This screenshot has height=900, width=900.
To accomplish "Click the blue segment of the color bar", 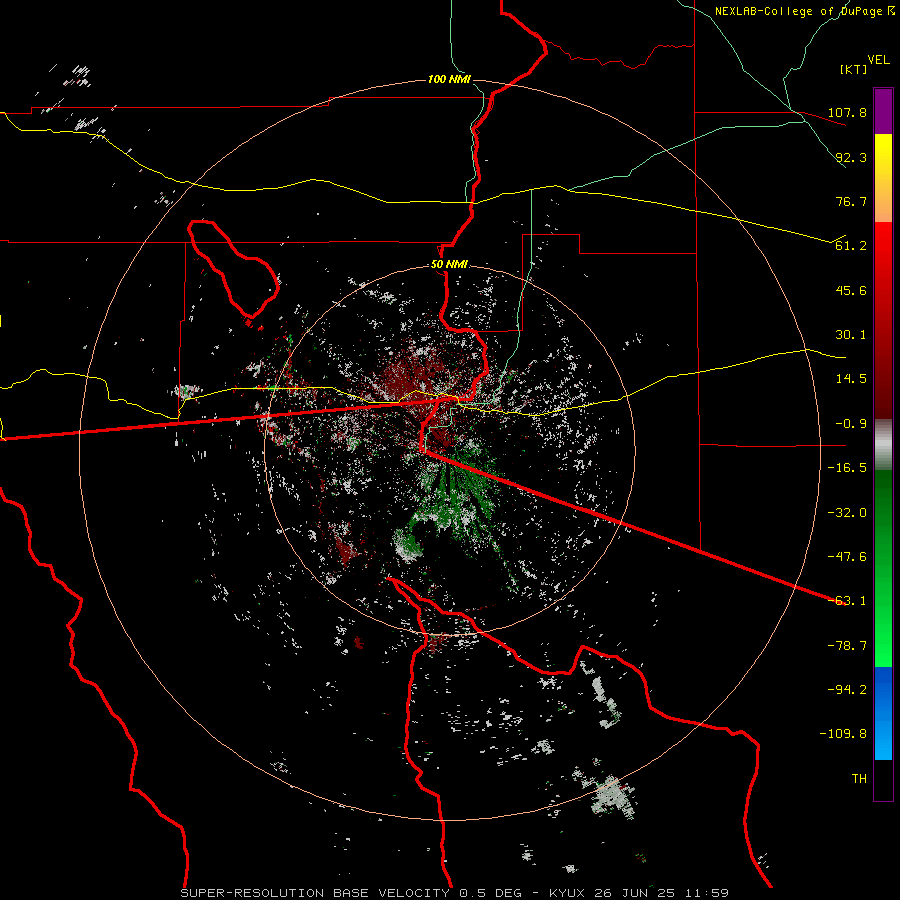I will 883,713.
